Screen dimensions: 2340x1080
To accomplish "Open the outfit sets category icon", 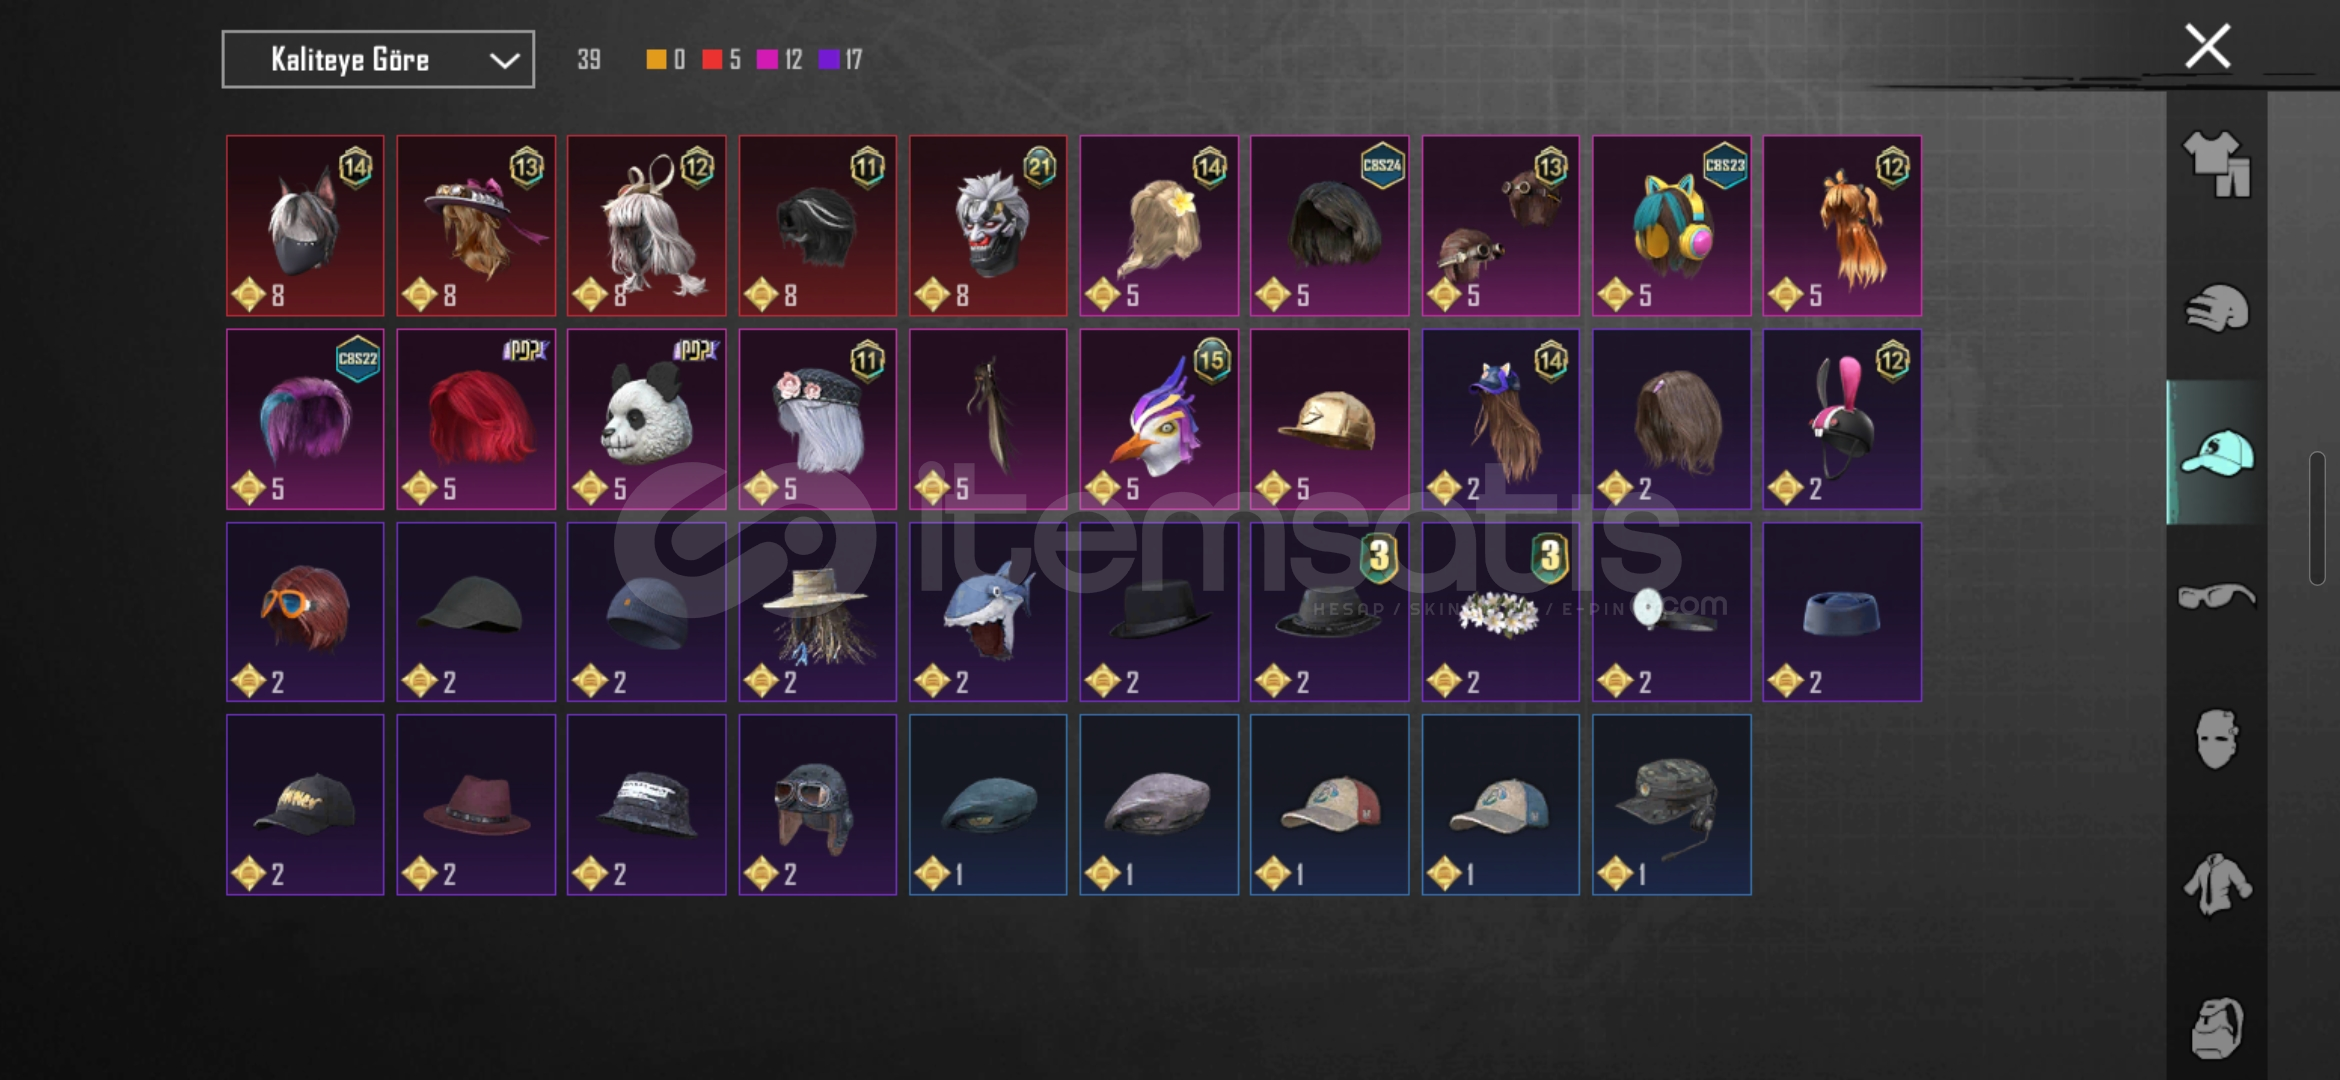I will pos(2216,164).
